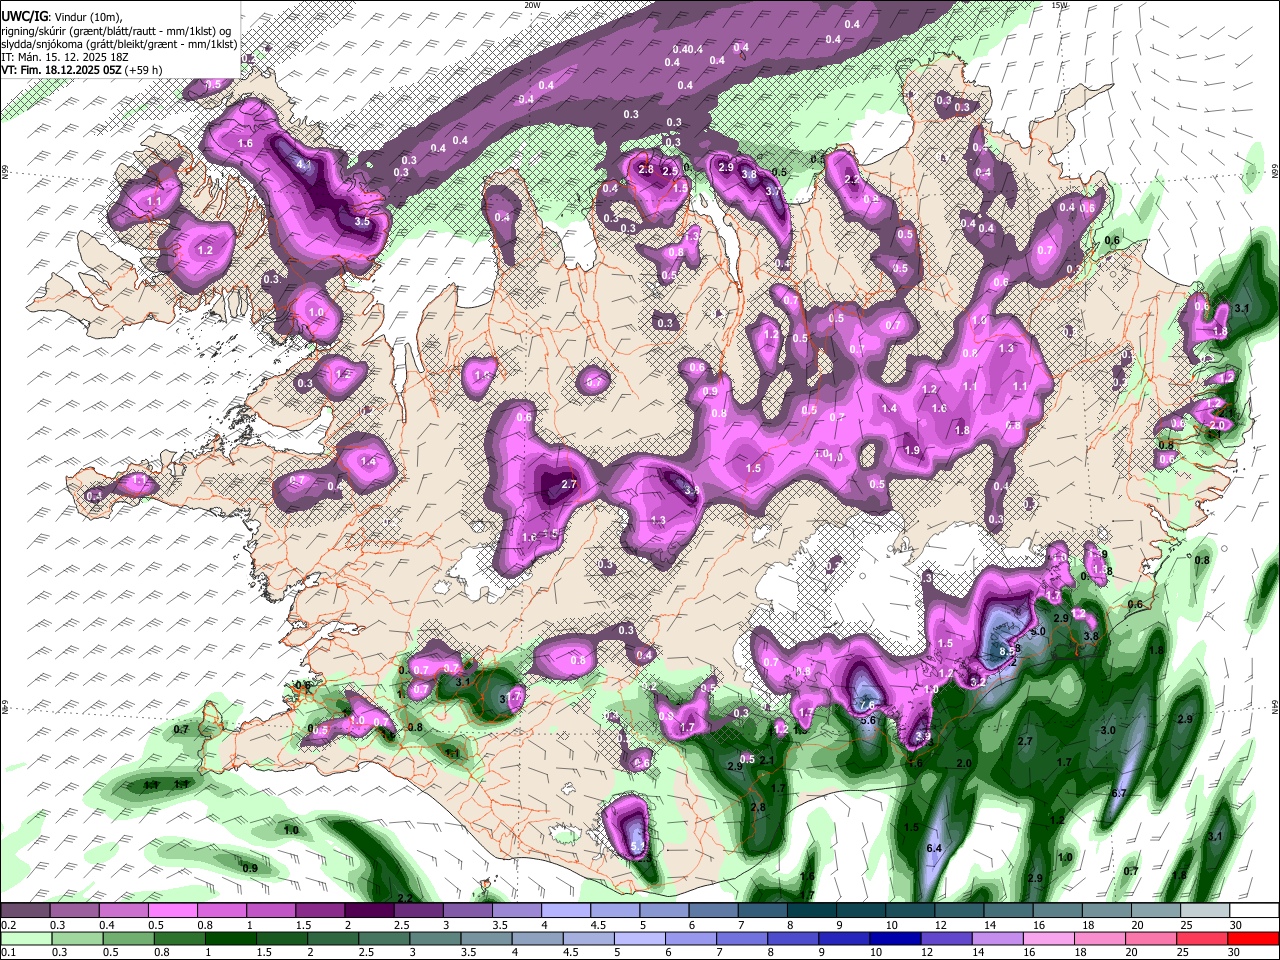Select the '7.6' snowfall value on the map
Viewport: 1280px width, 960px height.
[867, 704]
